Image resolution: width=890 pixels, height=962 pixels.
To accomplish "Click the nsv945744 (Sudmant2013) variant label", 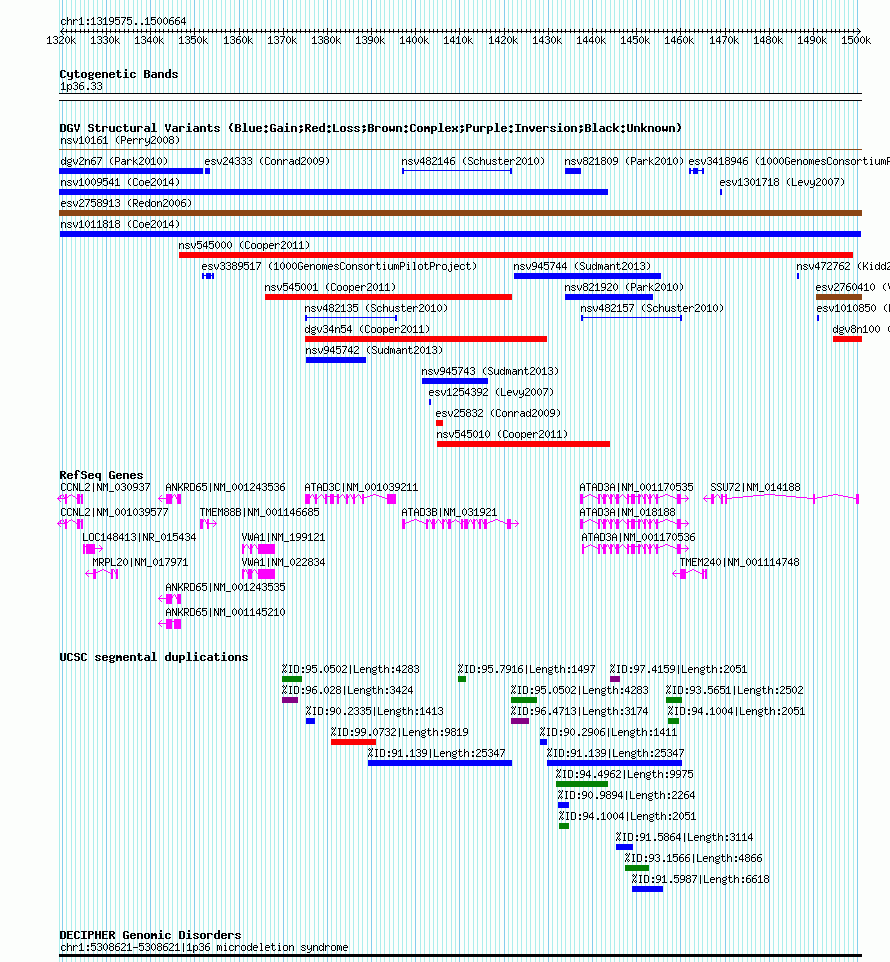I will coord(581,266).
